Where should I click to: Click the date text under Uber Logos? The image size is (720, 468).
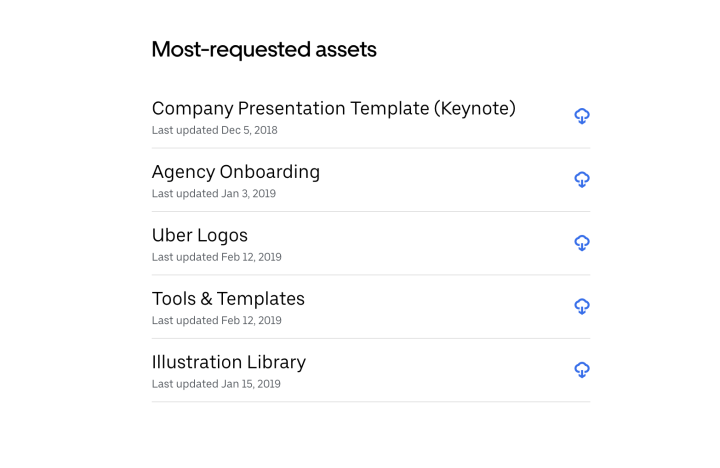pyautogui.click(x=217, y=257)
